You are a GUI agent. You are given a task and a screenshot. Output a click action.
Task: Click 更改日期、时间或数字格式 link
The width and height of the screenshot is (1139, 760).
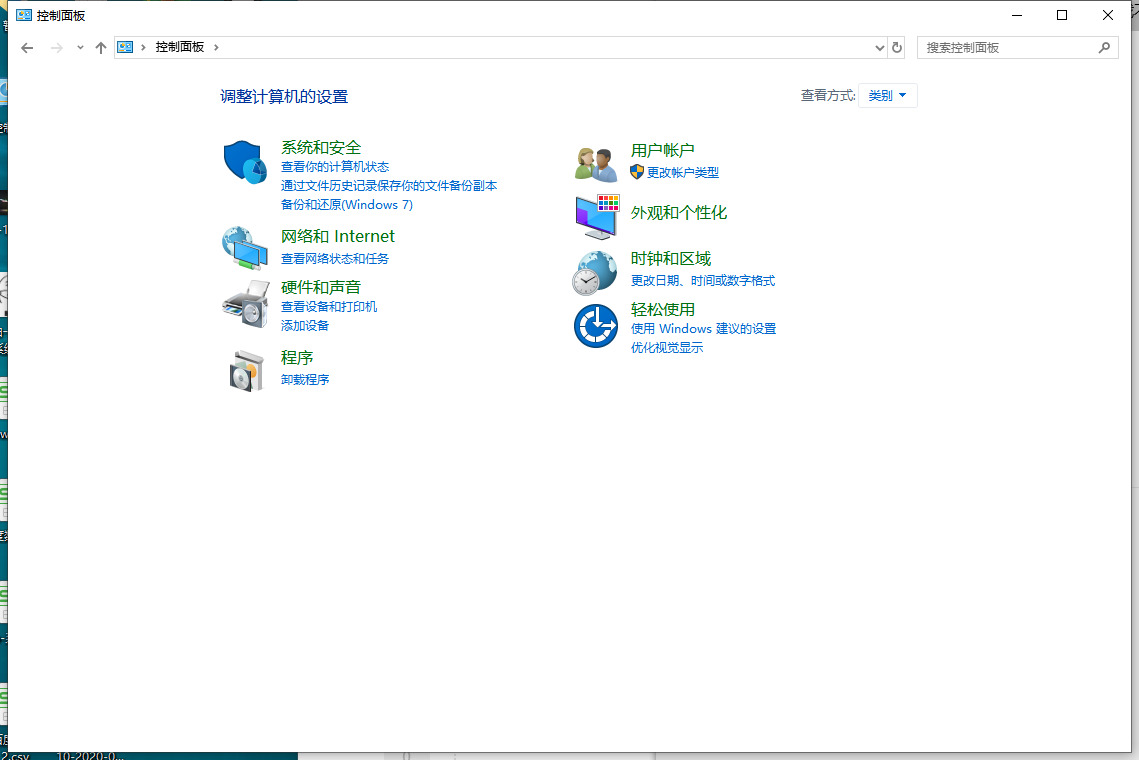pyautogui.click(x=702, y=280)
